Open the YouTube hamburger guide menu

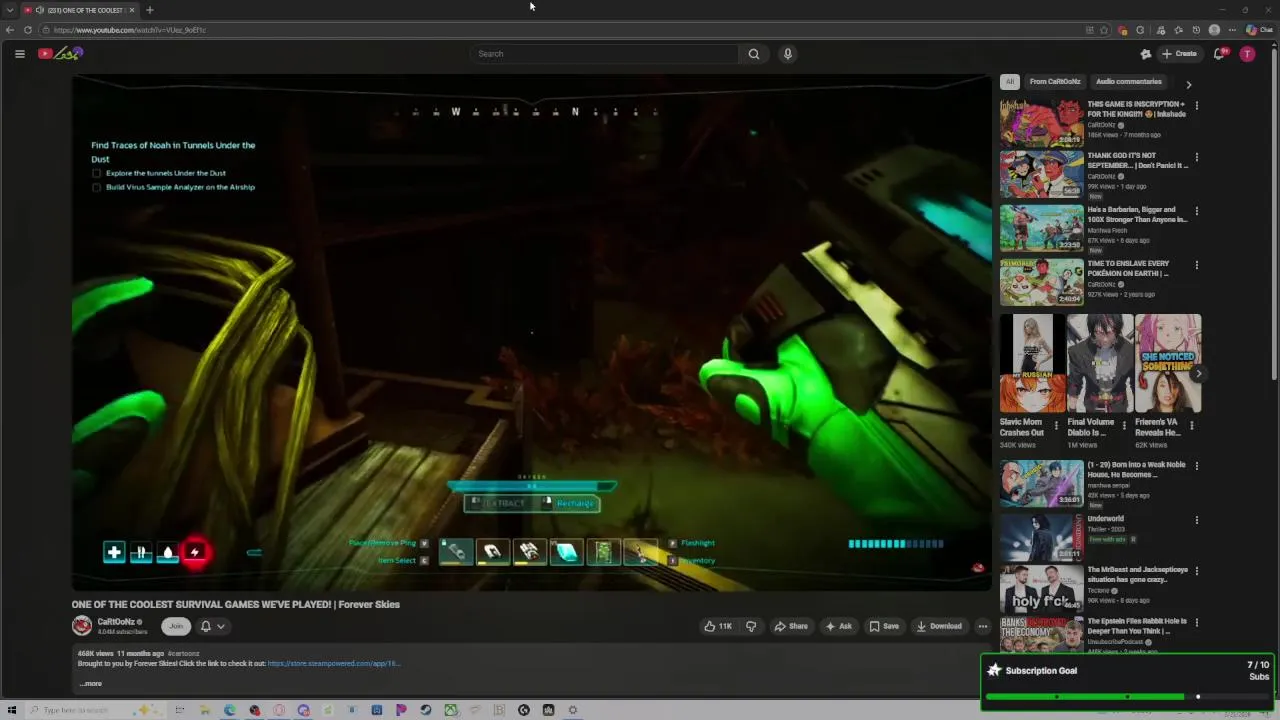(19, 54)
